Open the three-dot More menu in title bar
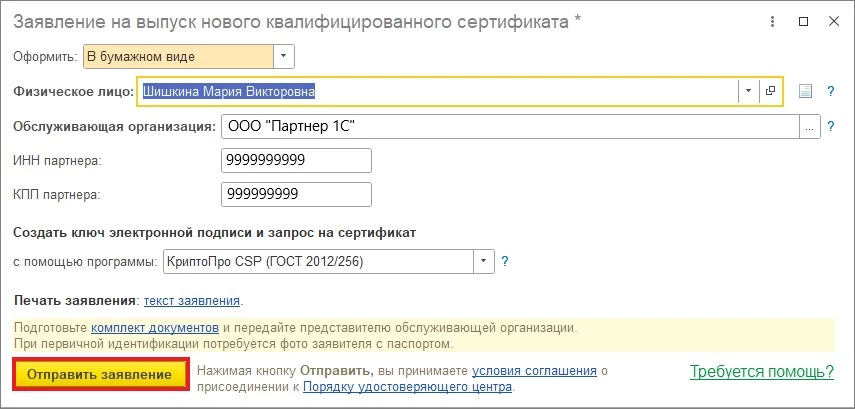The height and width of the screenshot is (409, 855). (771, 21)
